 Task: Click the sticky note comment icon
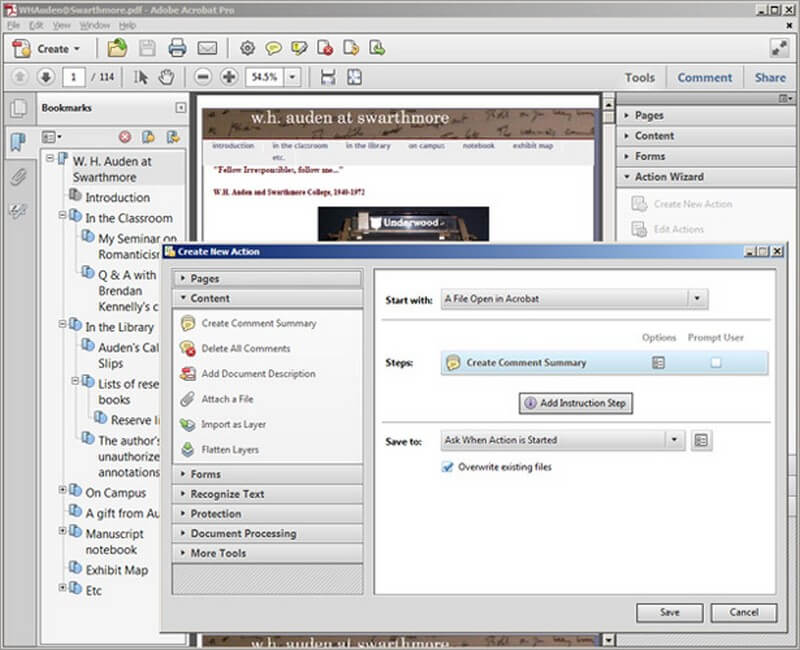273,48
